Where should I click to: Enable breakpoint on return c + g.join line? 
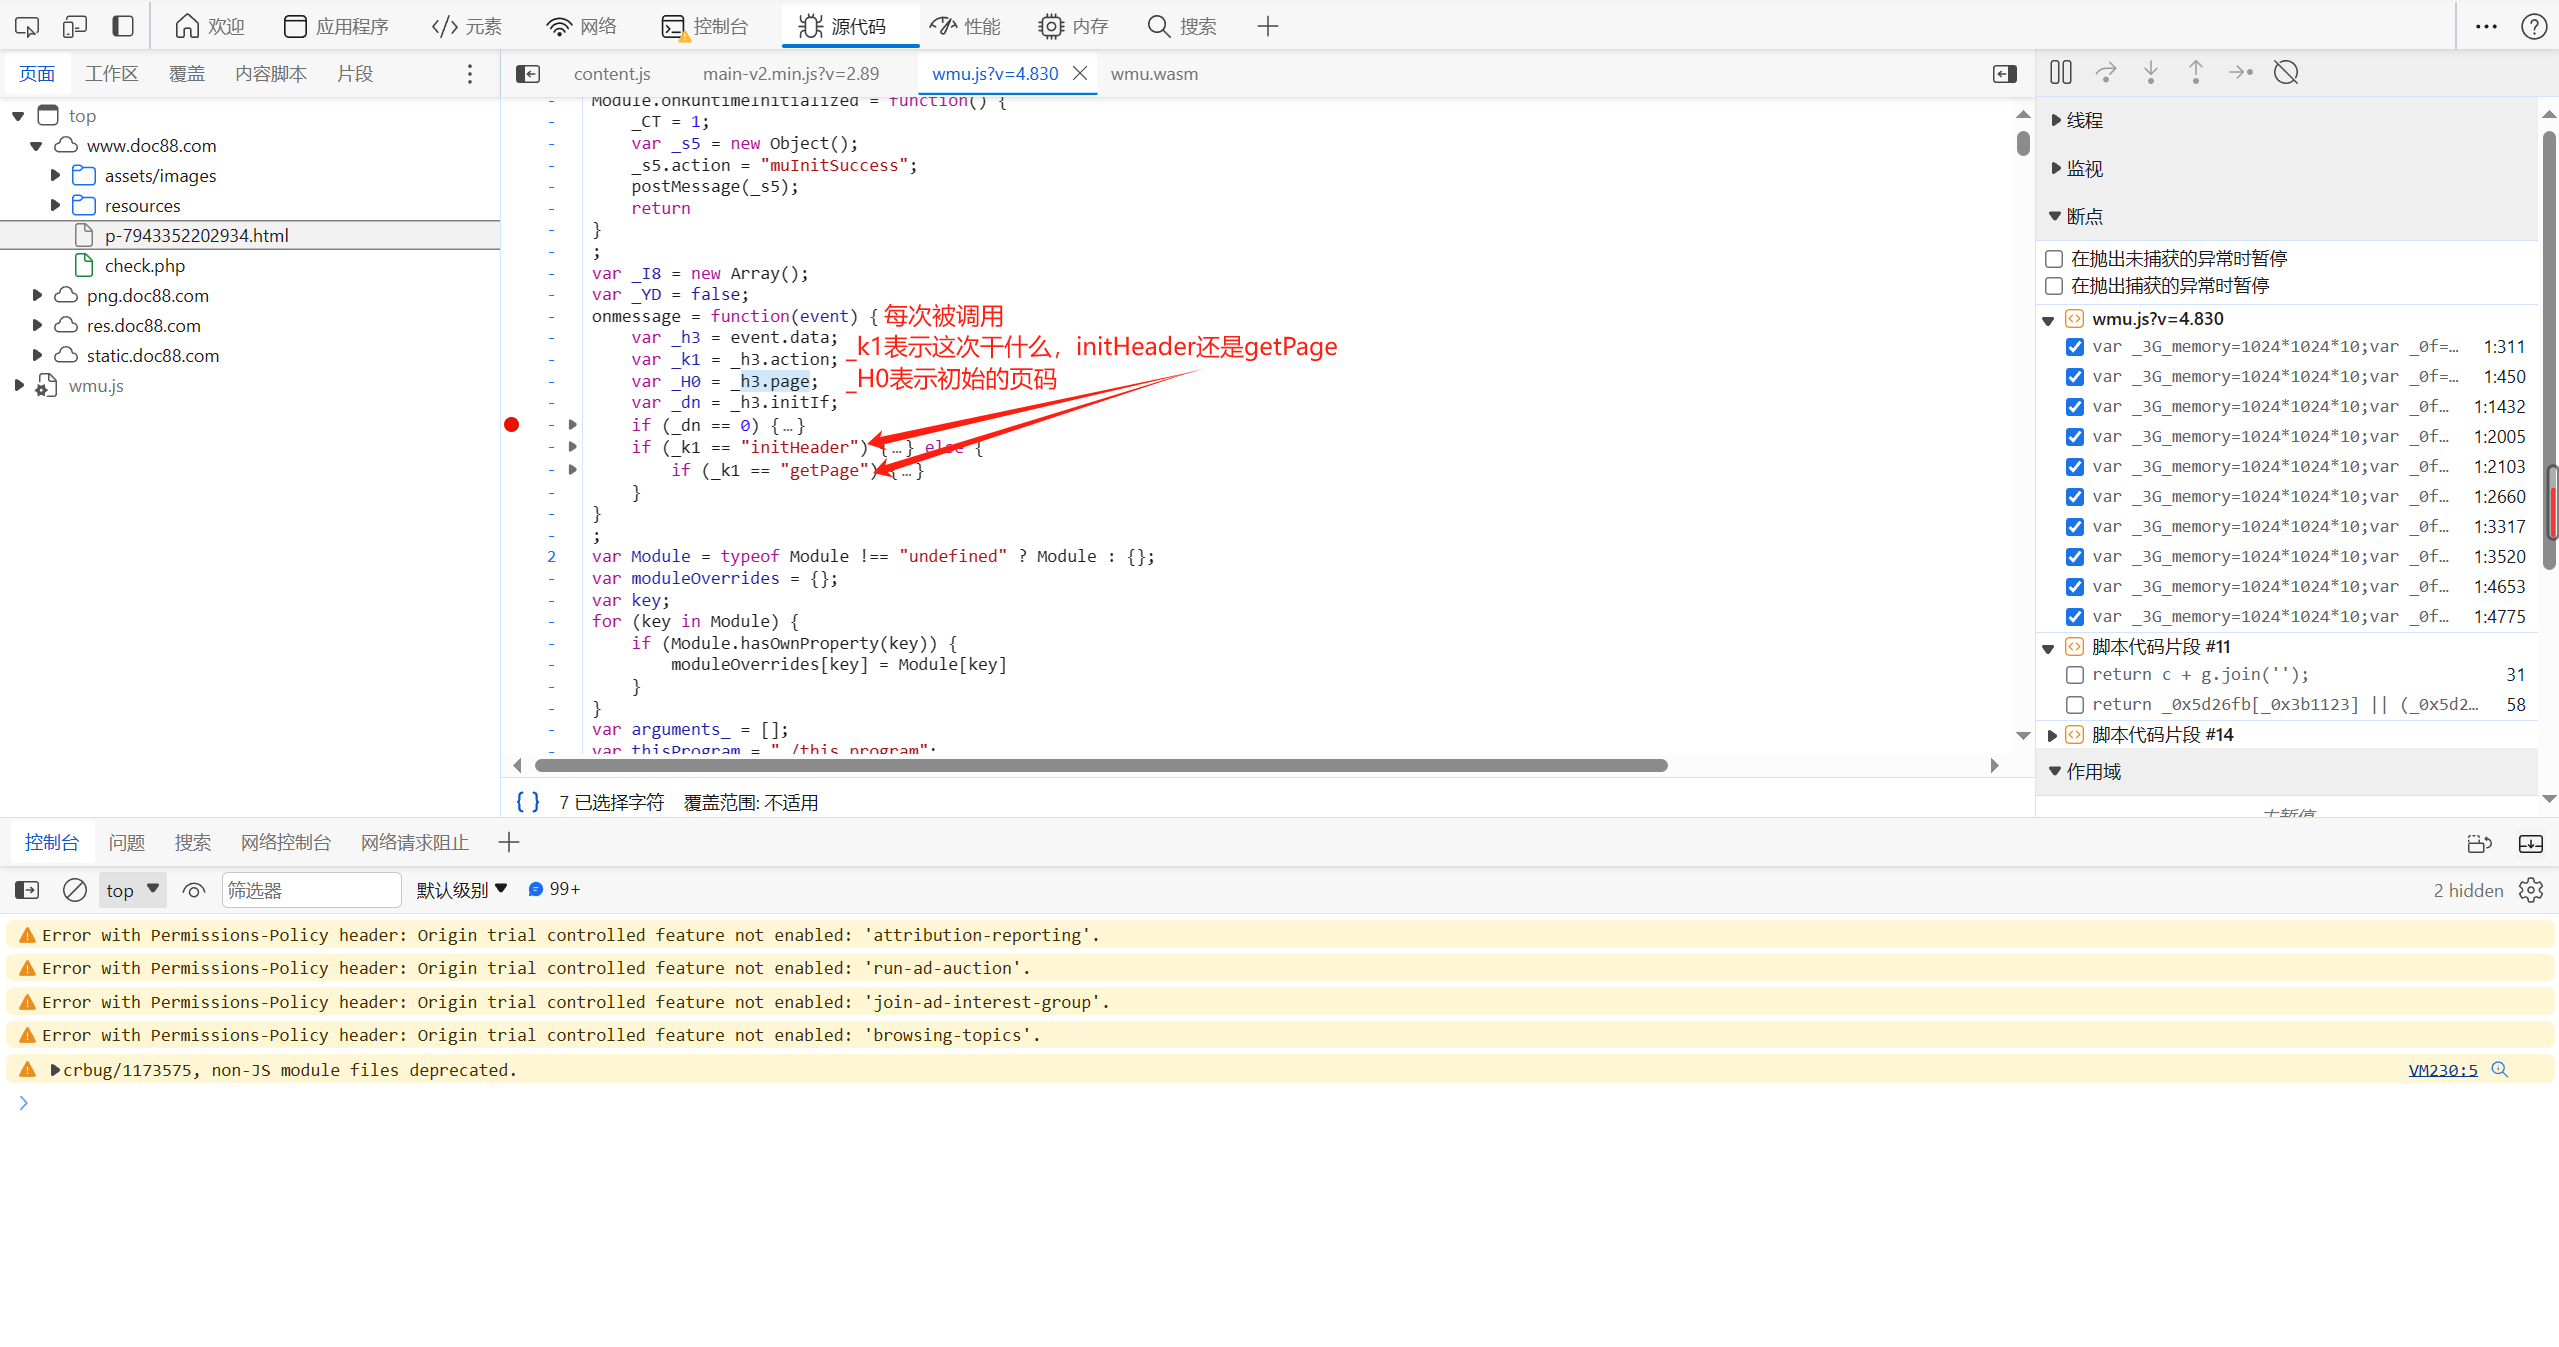coord(2075,675)
